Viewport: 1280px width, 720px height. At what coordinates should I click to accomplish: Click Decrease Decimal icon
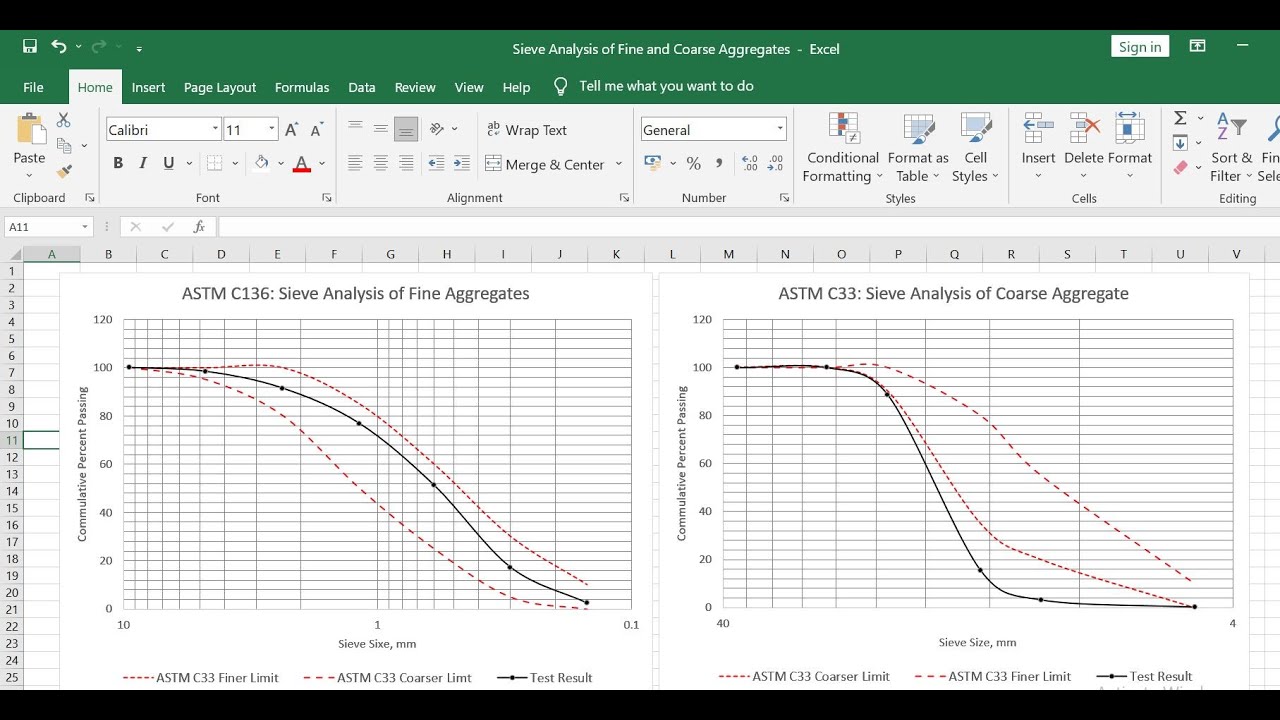point(776,163)
